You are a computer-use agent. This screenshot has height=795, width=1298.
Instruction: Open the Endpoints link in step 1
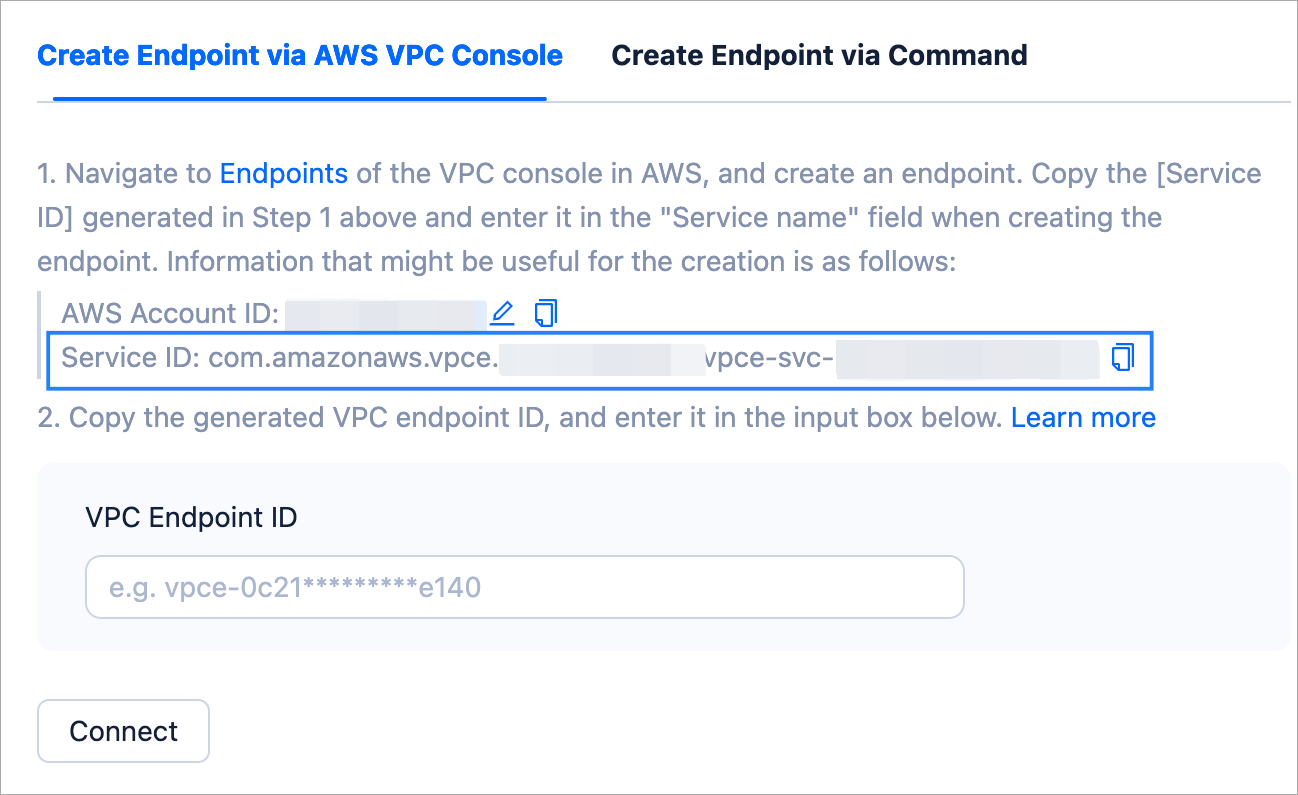pos(284,174)
